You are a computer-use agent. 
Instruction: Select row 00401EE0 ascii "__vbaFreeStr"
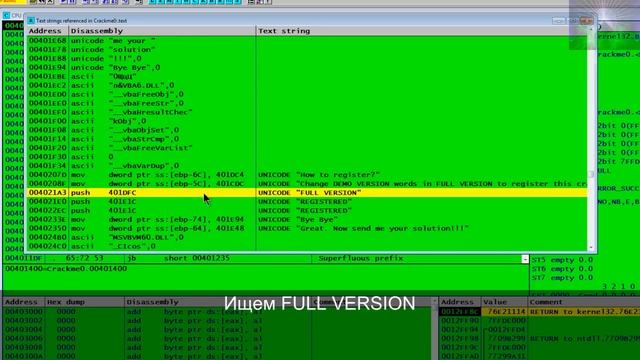pyautogui.click(x=307, y=103)
